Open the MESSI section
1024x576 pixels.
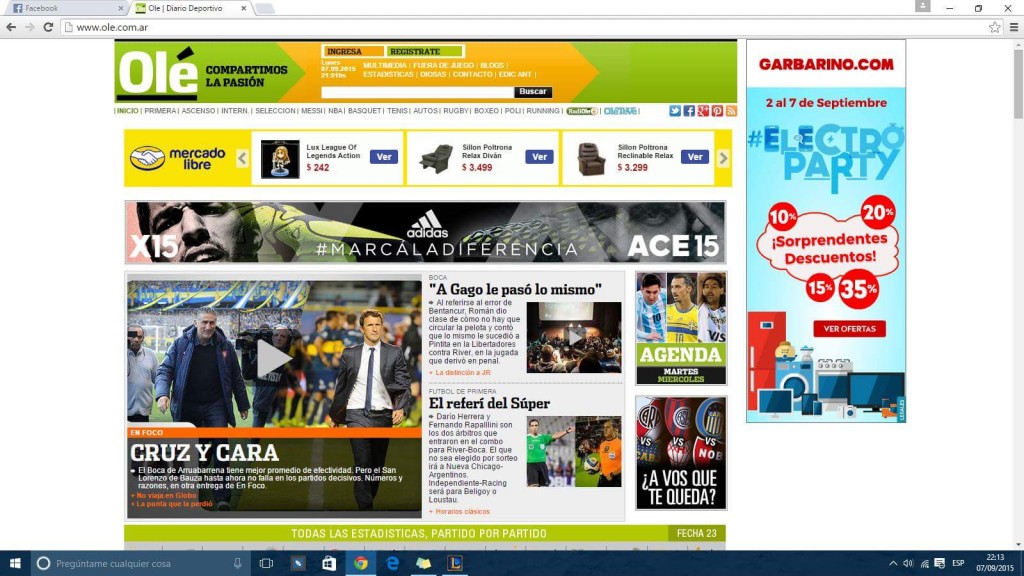pyautogui.click(x=312, y=111)
